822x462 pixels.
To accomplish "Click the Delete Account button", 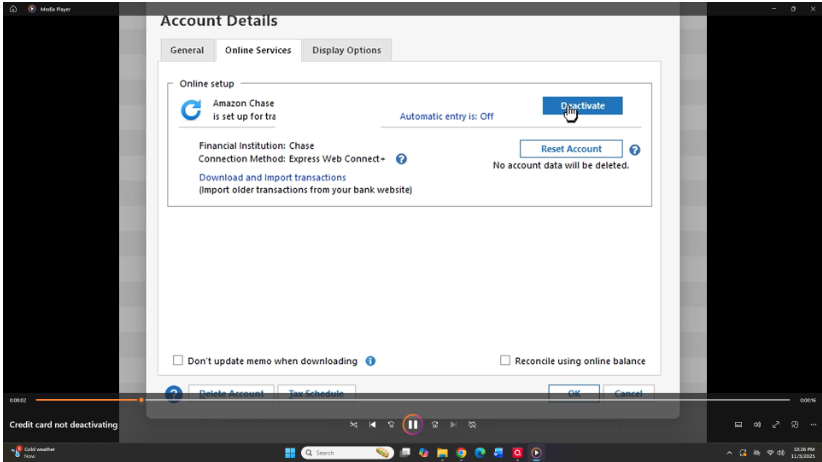I will click(231, 393).
